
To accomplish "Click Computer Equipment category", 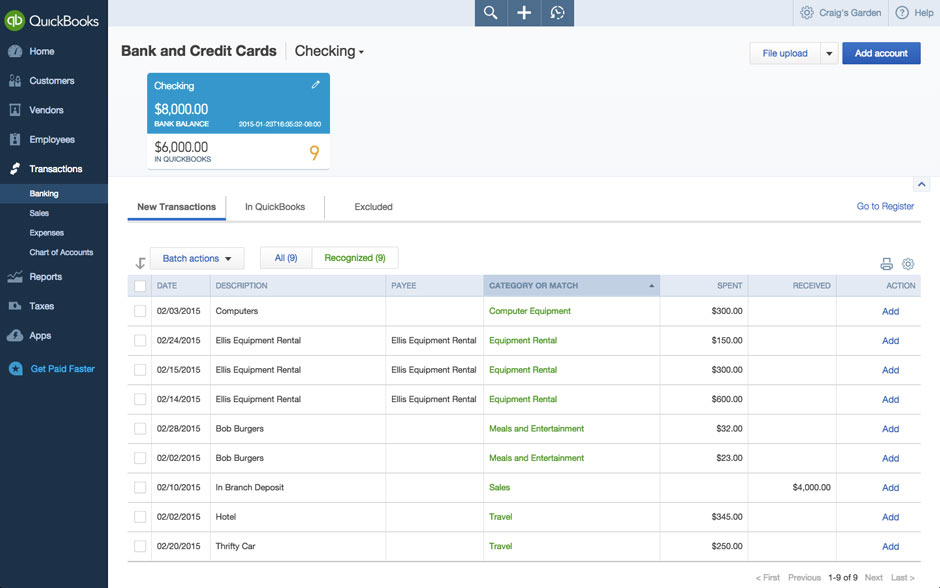I will 529,311.
